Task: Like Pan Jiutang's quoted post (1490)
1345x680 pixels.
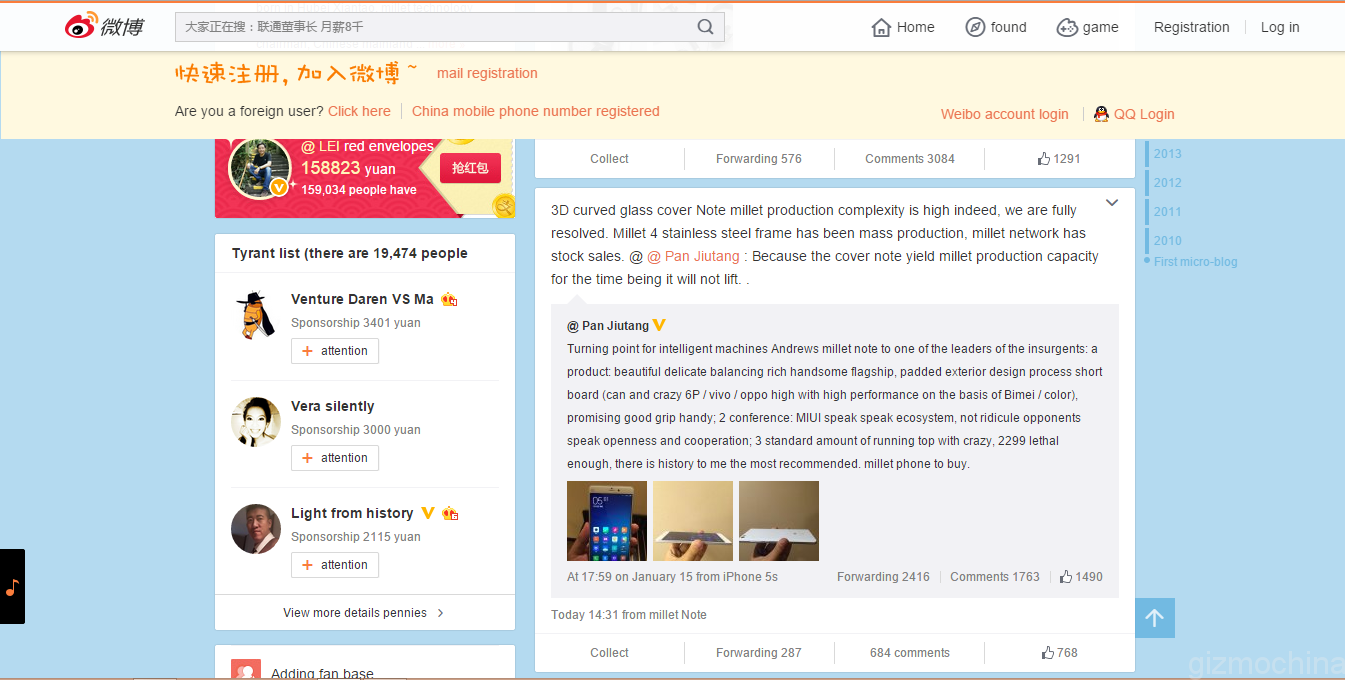Action: click(1081, 577)
